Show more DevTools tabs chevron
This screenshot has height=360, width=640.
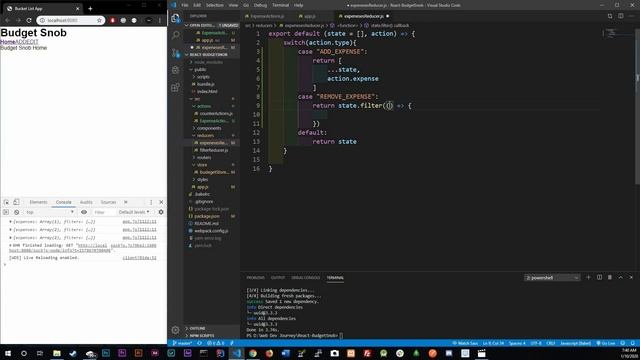point(126,202)
